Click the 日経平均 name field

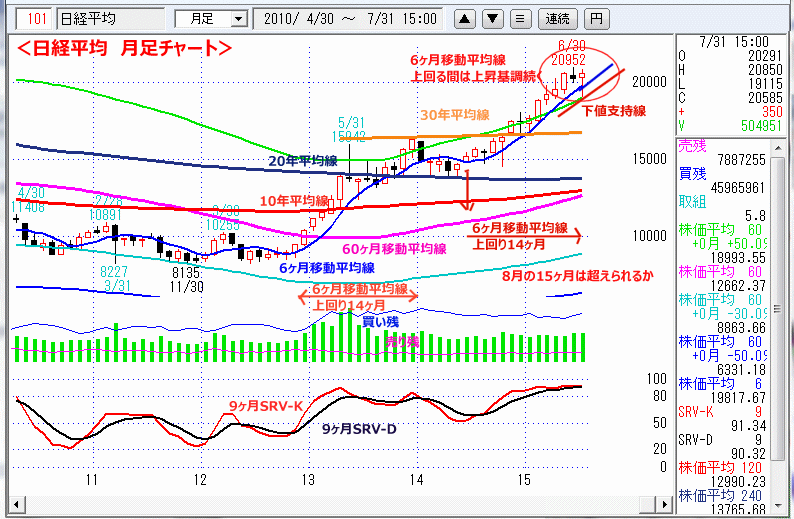pos(110,19)
